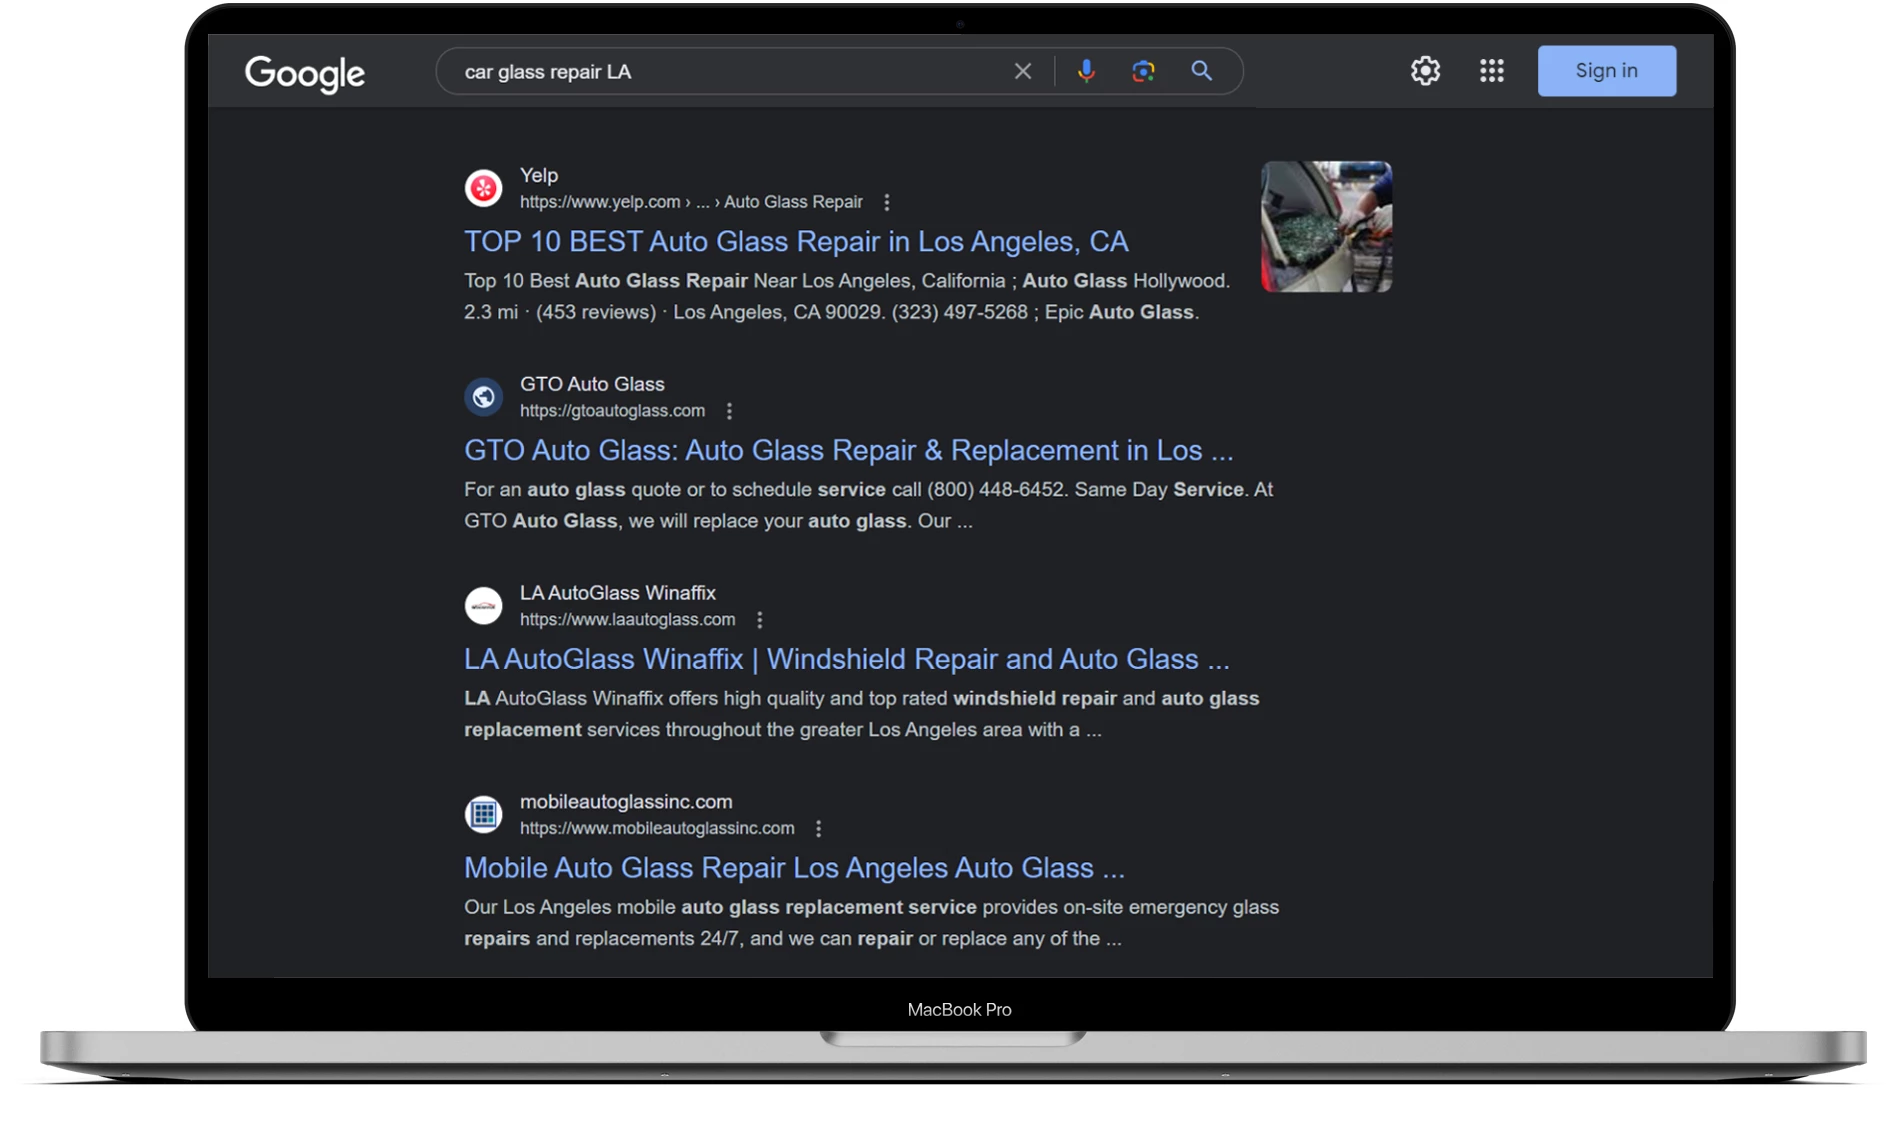
Task: Click the 'LA AutoGlass Winaffix' site name
Action: 618,593
